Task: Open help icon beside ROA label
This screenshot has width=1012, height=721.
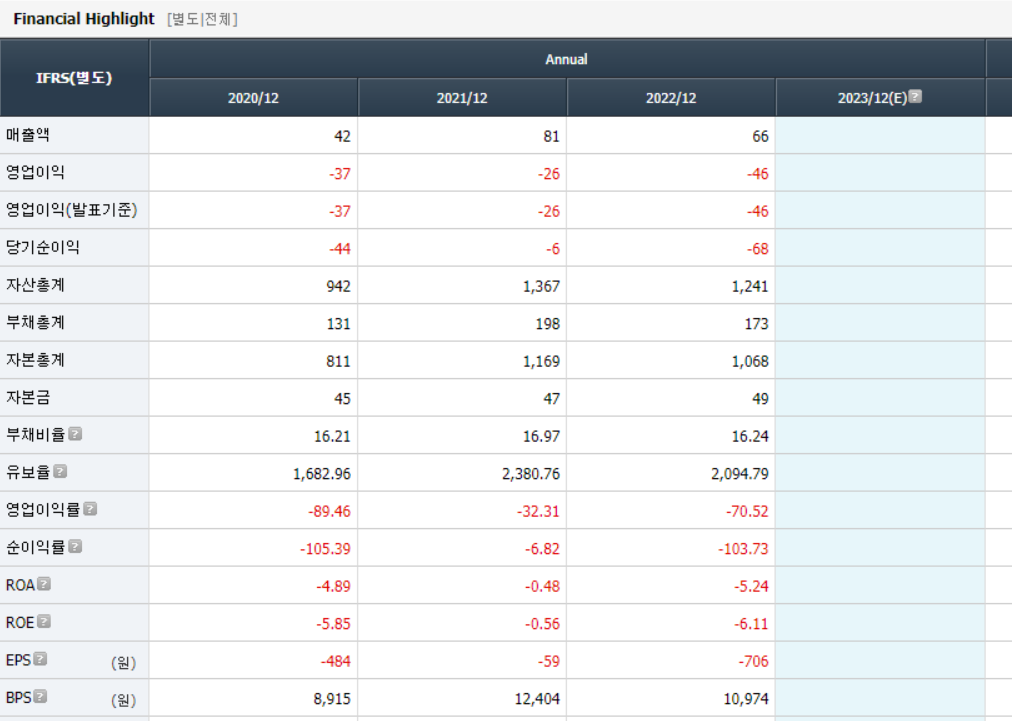Action: [44, 584]
